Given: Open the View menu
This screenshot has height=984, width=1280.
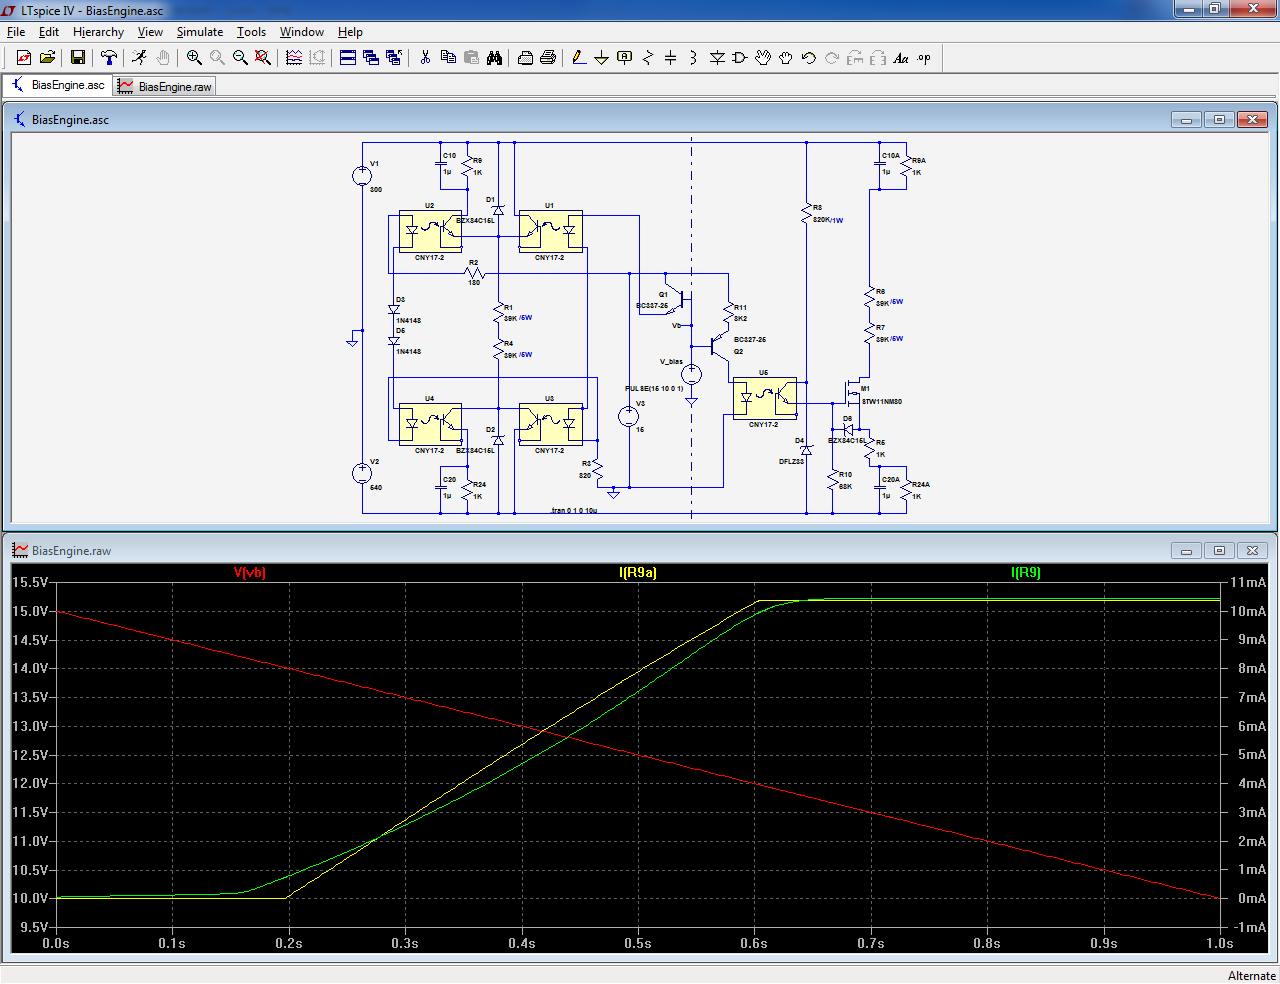Looking at the screenshot, I should click(x=150, y=32).
